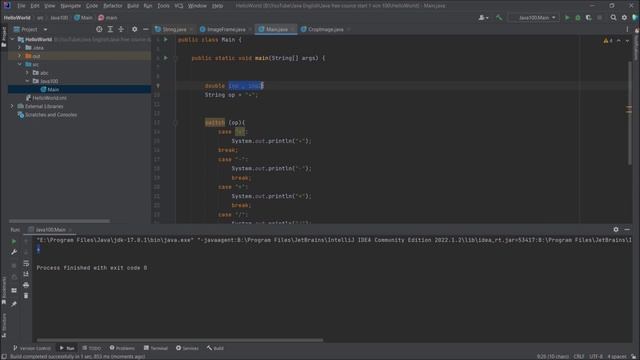Run Java100.Main with green play button
Screen dimensions: 640x360
pos(567,18)
